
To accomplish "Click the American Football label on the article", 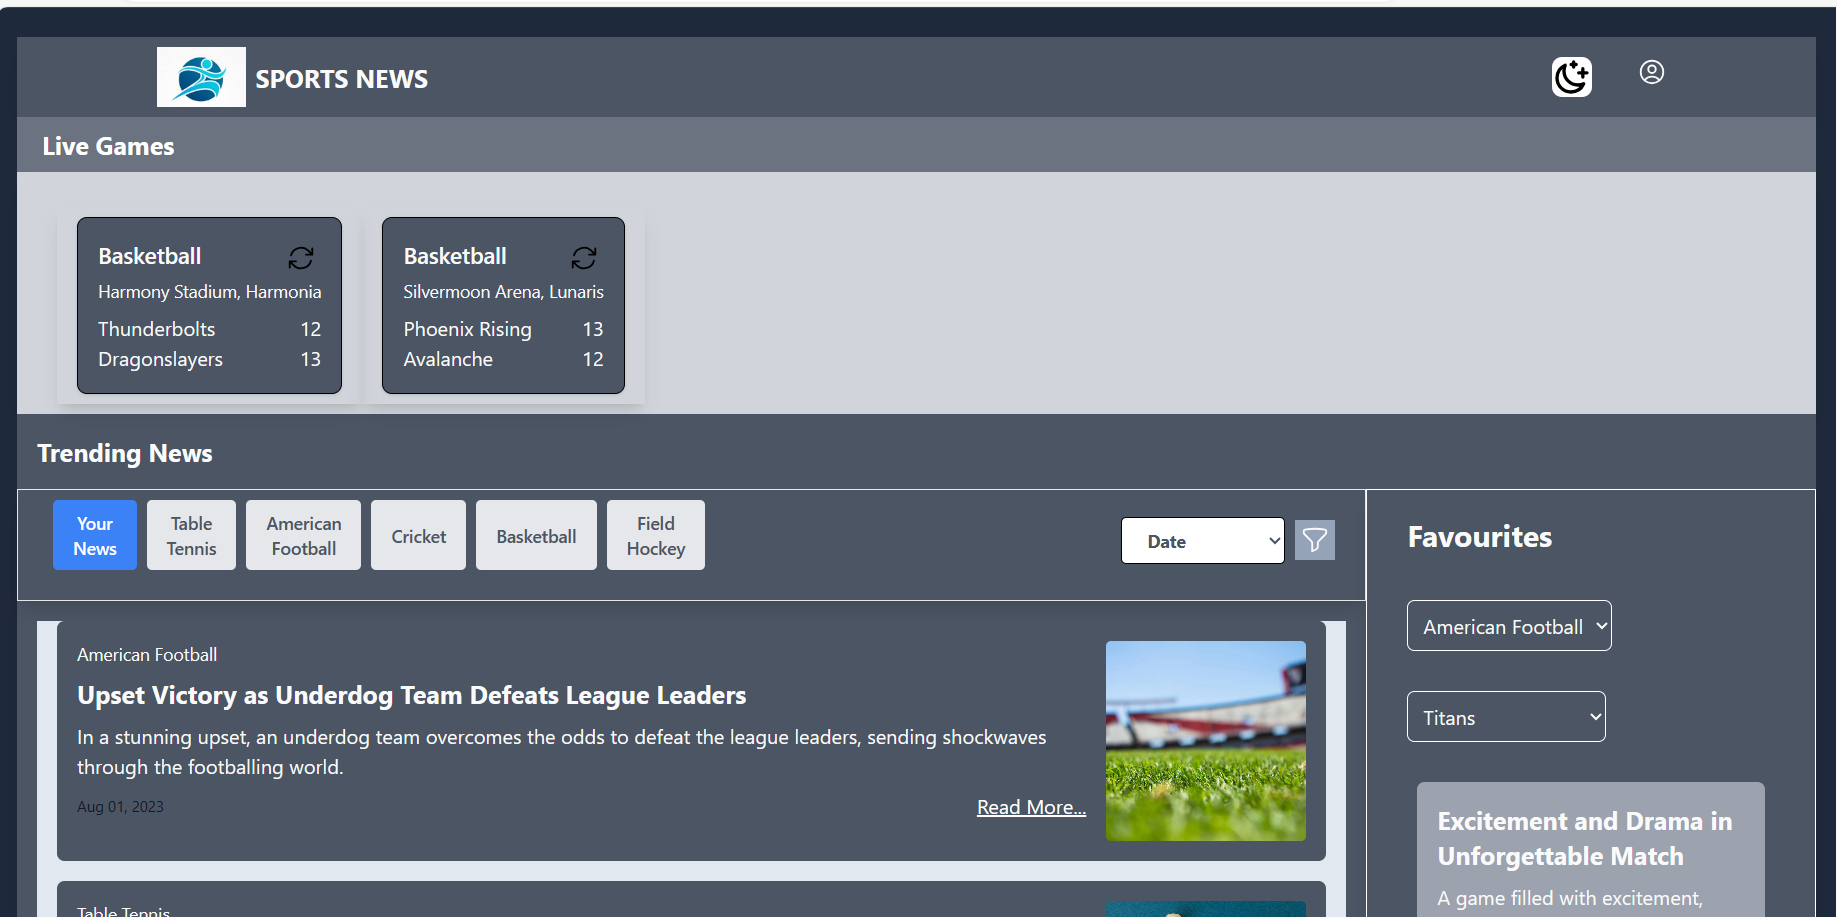I will tap(146, 654).
